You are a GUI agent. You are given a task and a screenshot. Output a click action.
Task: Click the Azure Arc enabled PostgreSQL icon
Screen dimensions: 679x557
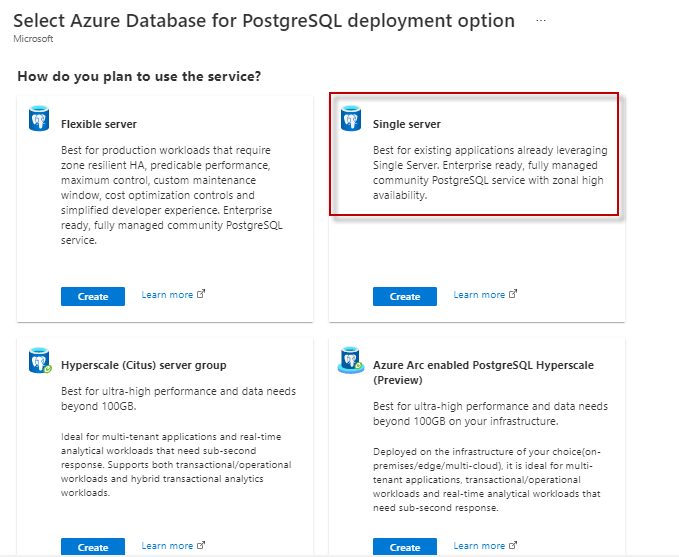tap(352, 360)
